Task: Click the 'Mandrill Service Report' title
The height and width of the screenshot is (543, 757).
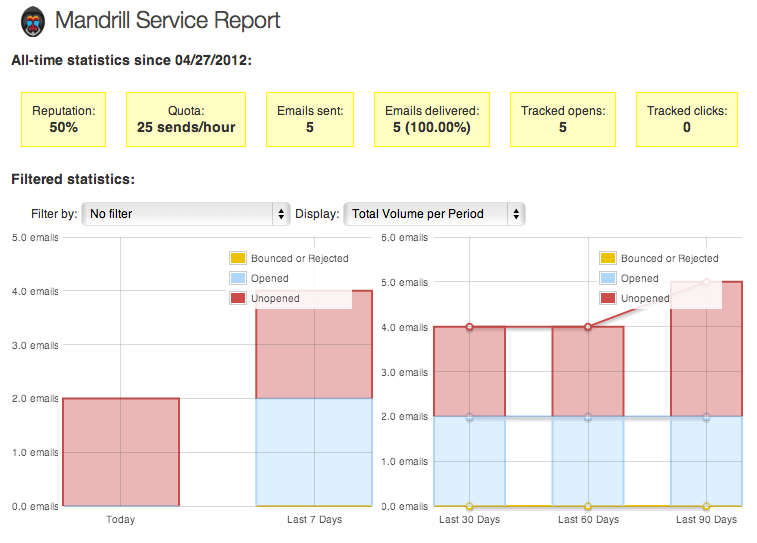Action: 168,21
